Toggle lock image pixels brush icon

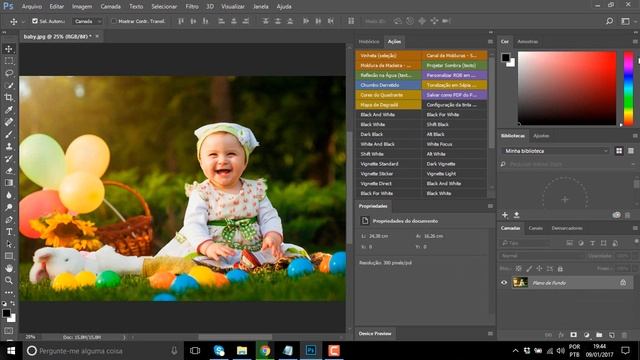point(529,269)
